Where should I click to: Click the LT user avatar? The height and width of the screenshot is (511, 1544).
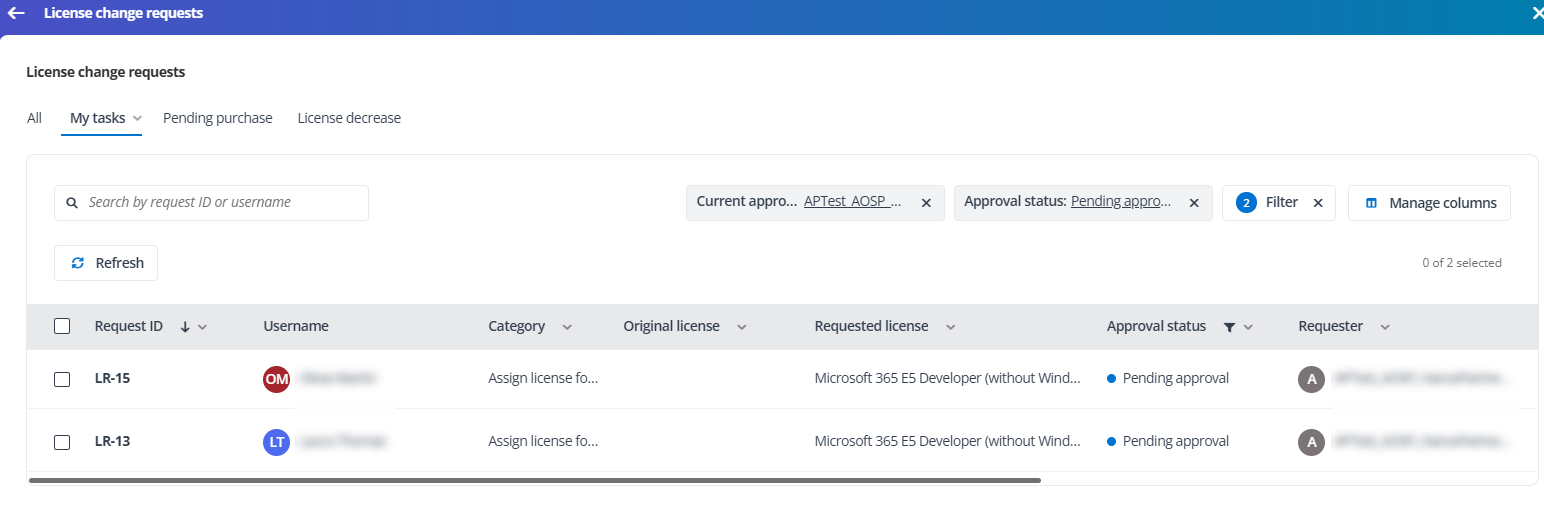click(x=276, y=442)
